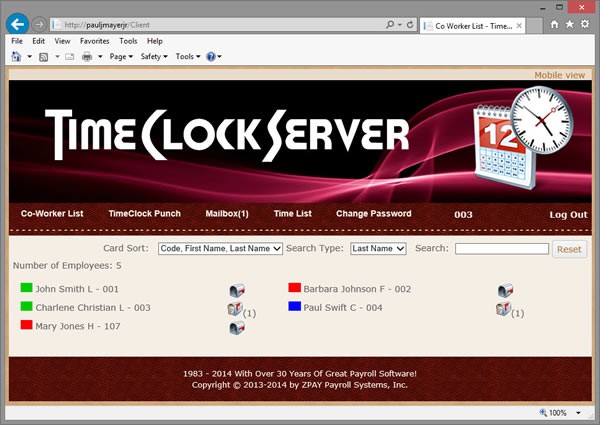Click red status square beside Mary Jones
Screen dimensions: 600x425
pyautogui.click(x=26, y=325)
